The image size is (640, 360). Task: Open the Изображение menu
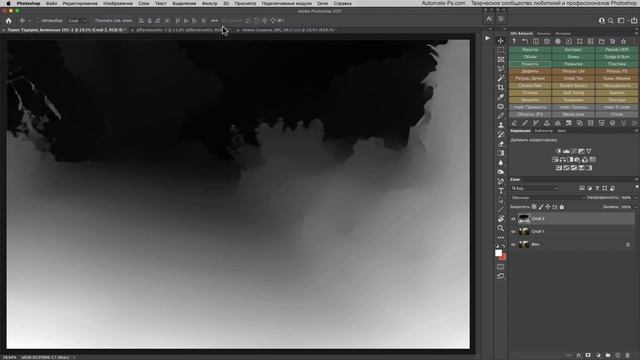(118, 3)
